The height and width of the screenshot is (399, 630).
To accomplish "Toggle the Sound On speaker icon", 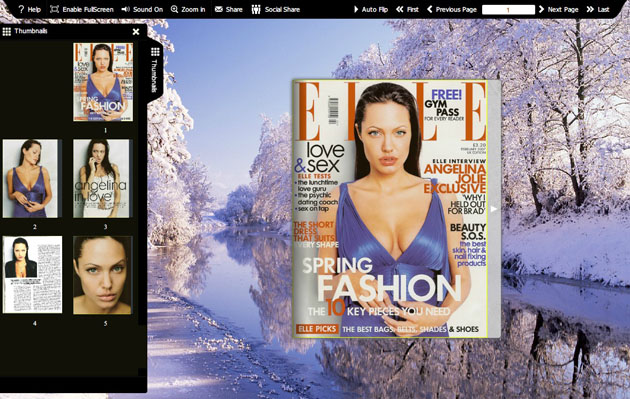I will click(125, 9).
